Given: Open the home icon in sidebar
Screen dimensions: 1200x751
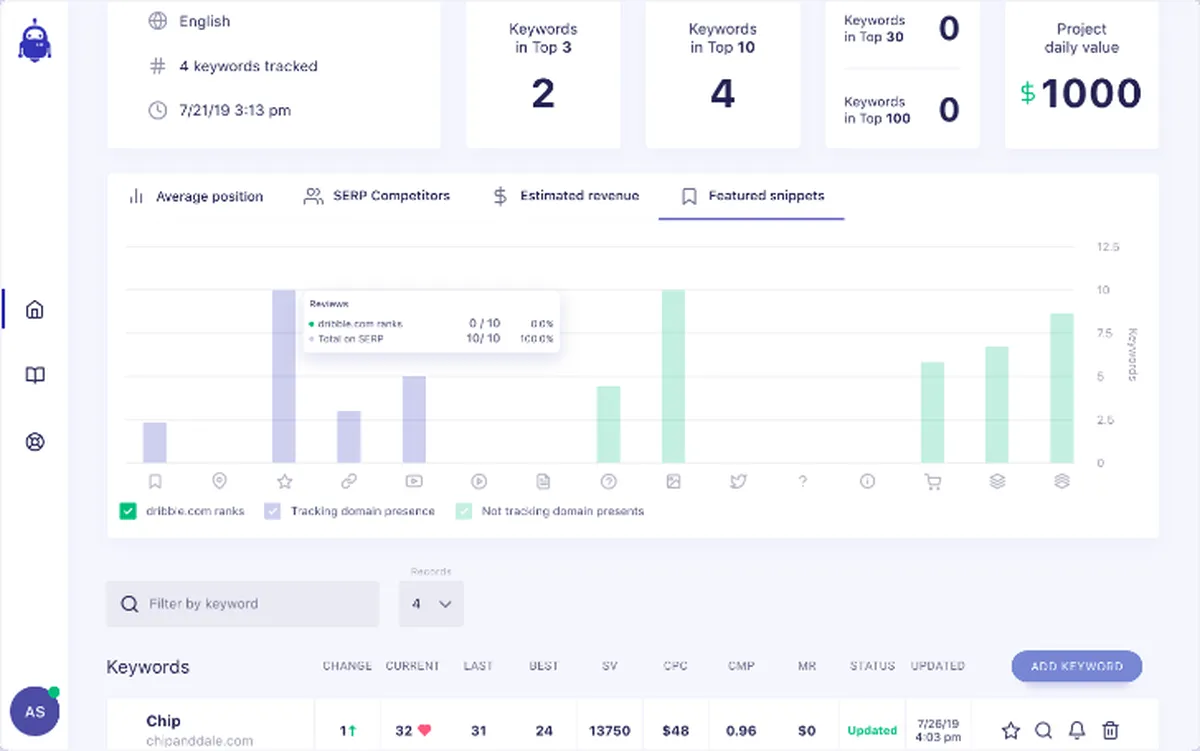Looking at the screenshot, I should pyautogui.click(x=35, y=309).
